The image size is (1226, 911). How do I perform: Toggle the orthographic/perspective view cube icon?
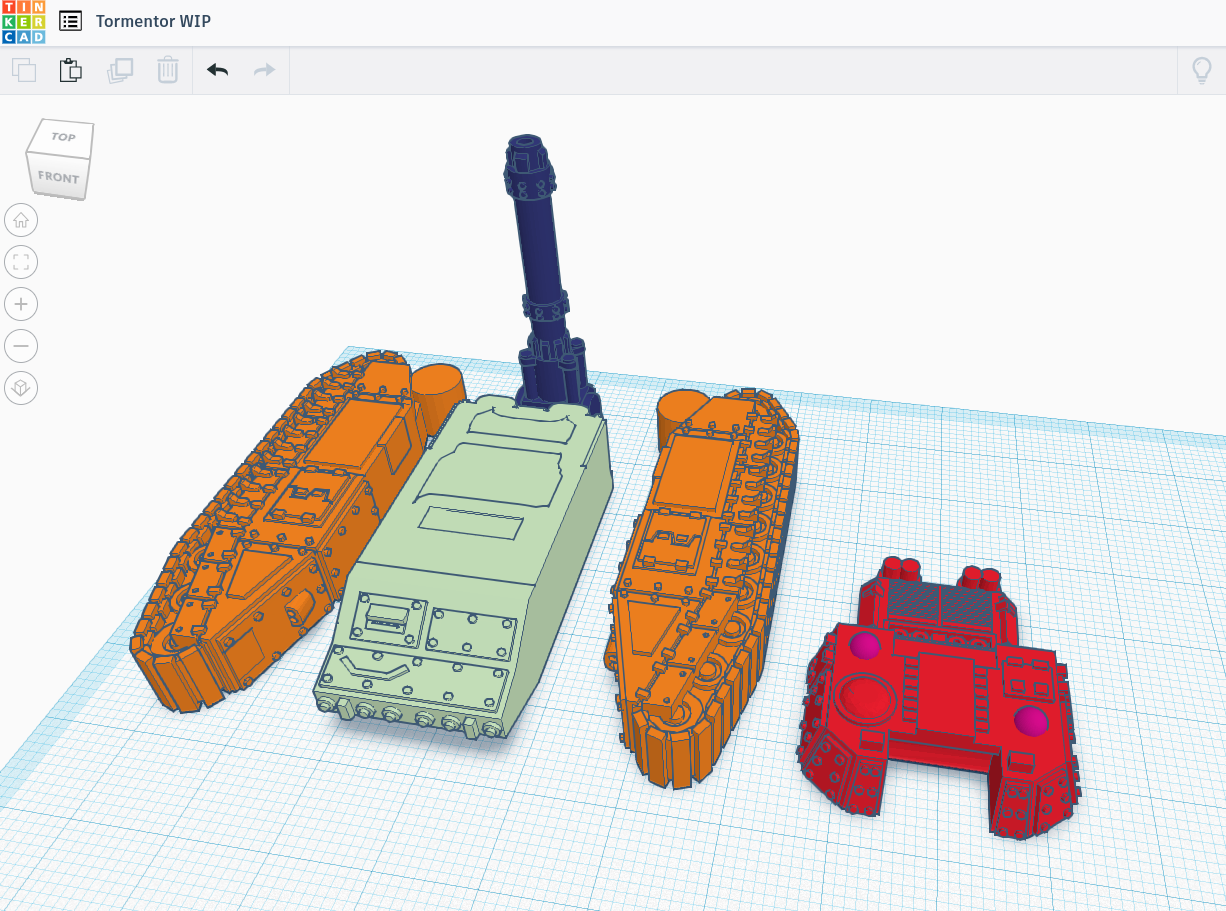pyautogui.click(x=21, y=388)
